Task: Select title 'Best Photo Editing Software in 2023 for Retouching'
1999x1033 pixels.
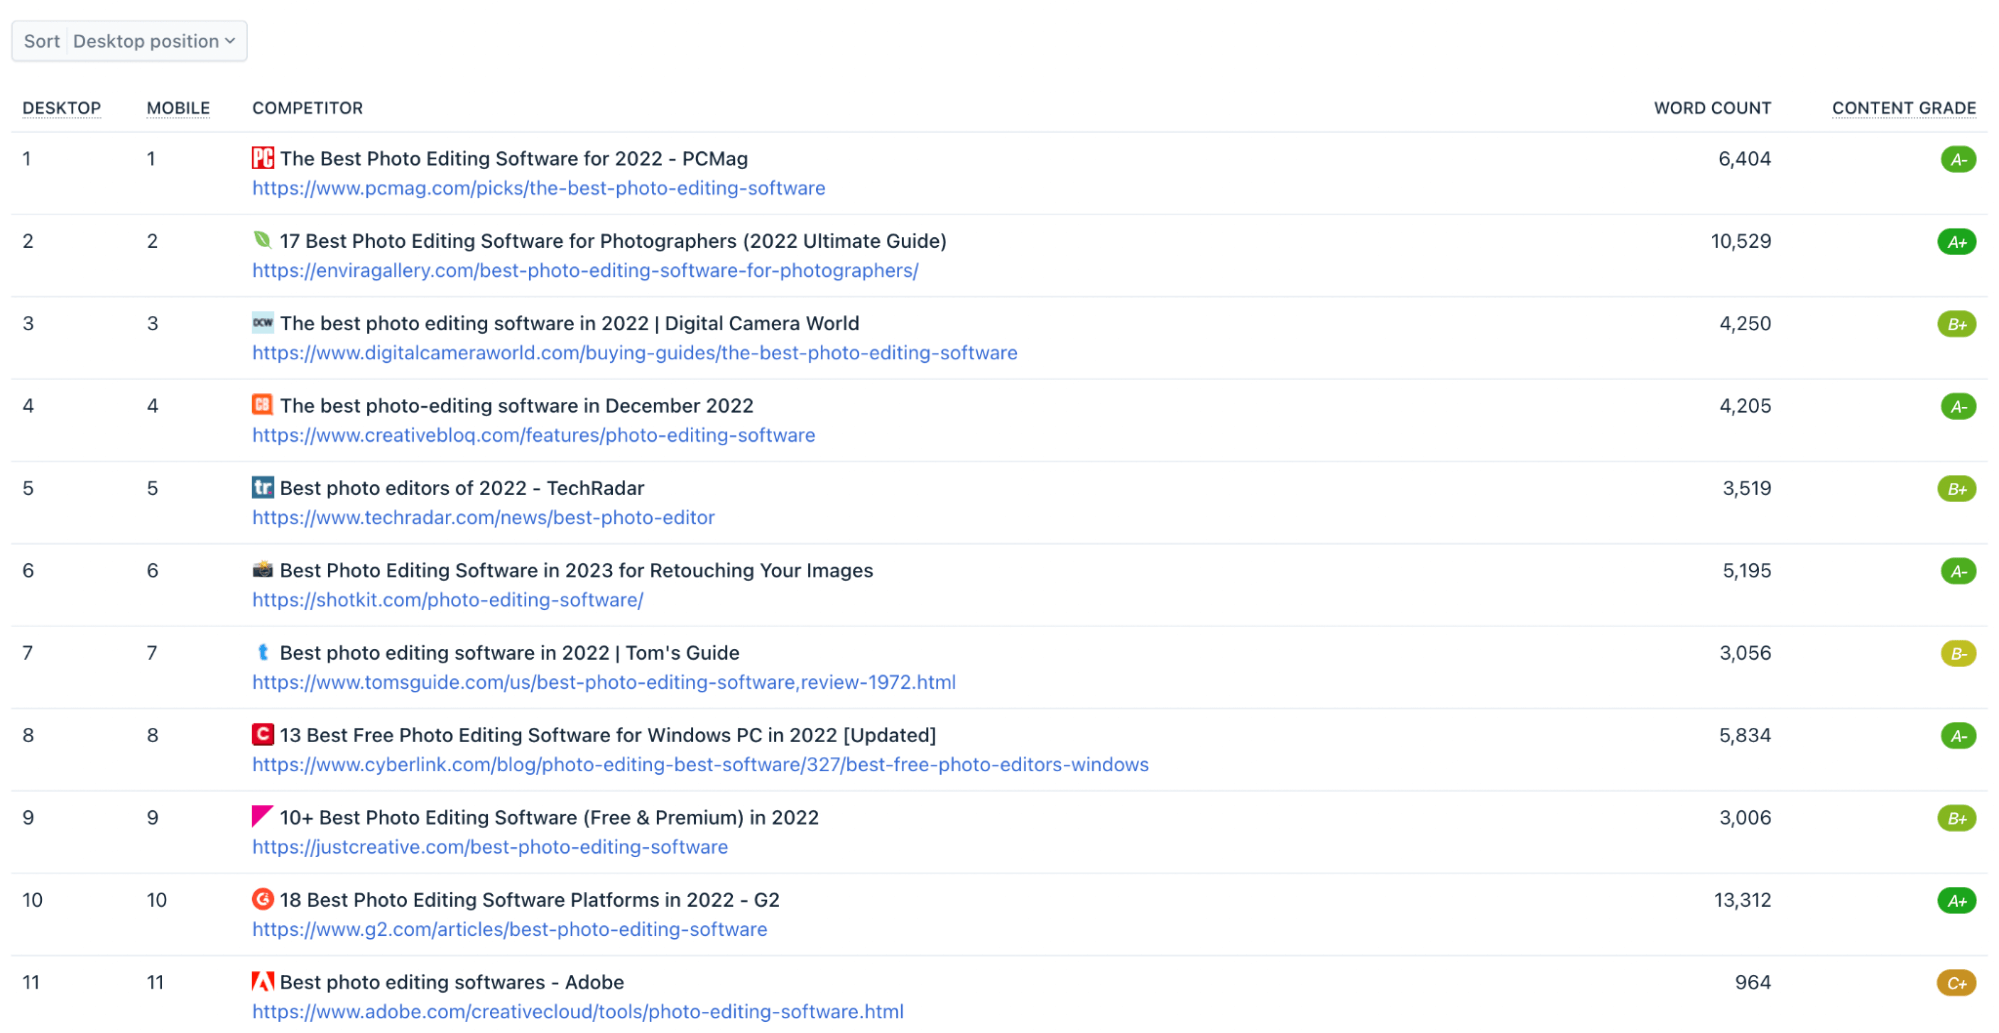Action: tap(576, 570)
